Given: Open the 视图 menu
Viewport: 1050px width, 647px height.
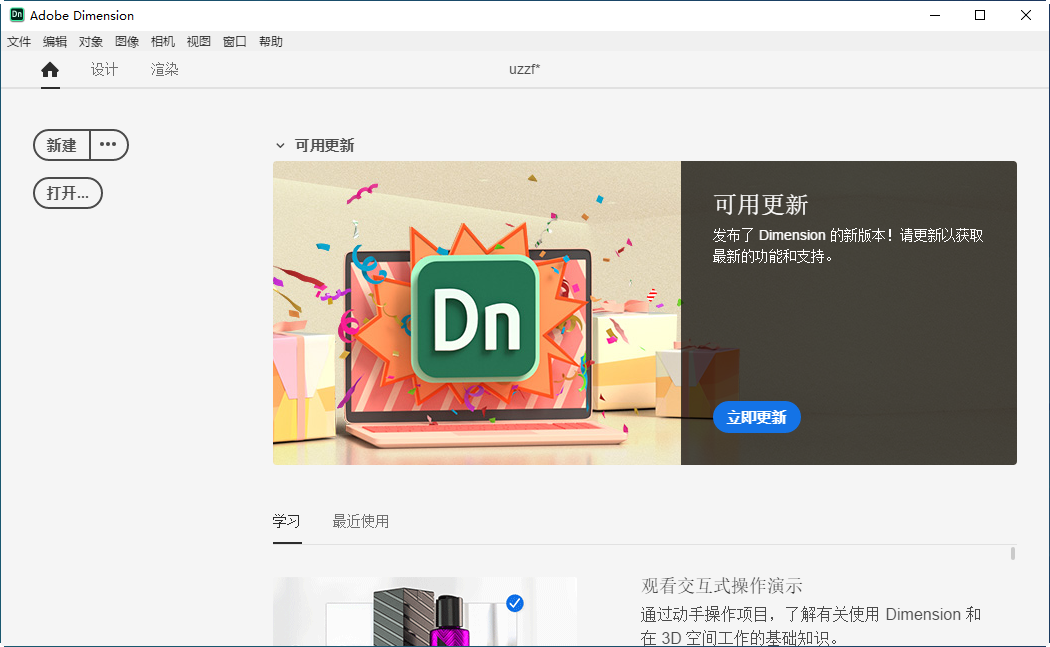Looking at the screenshot, I should (198, 41).
